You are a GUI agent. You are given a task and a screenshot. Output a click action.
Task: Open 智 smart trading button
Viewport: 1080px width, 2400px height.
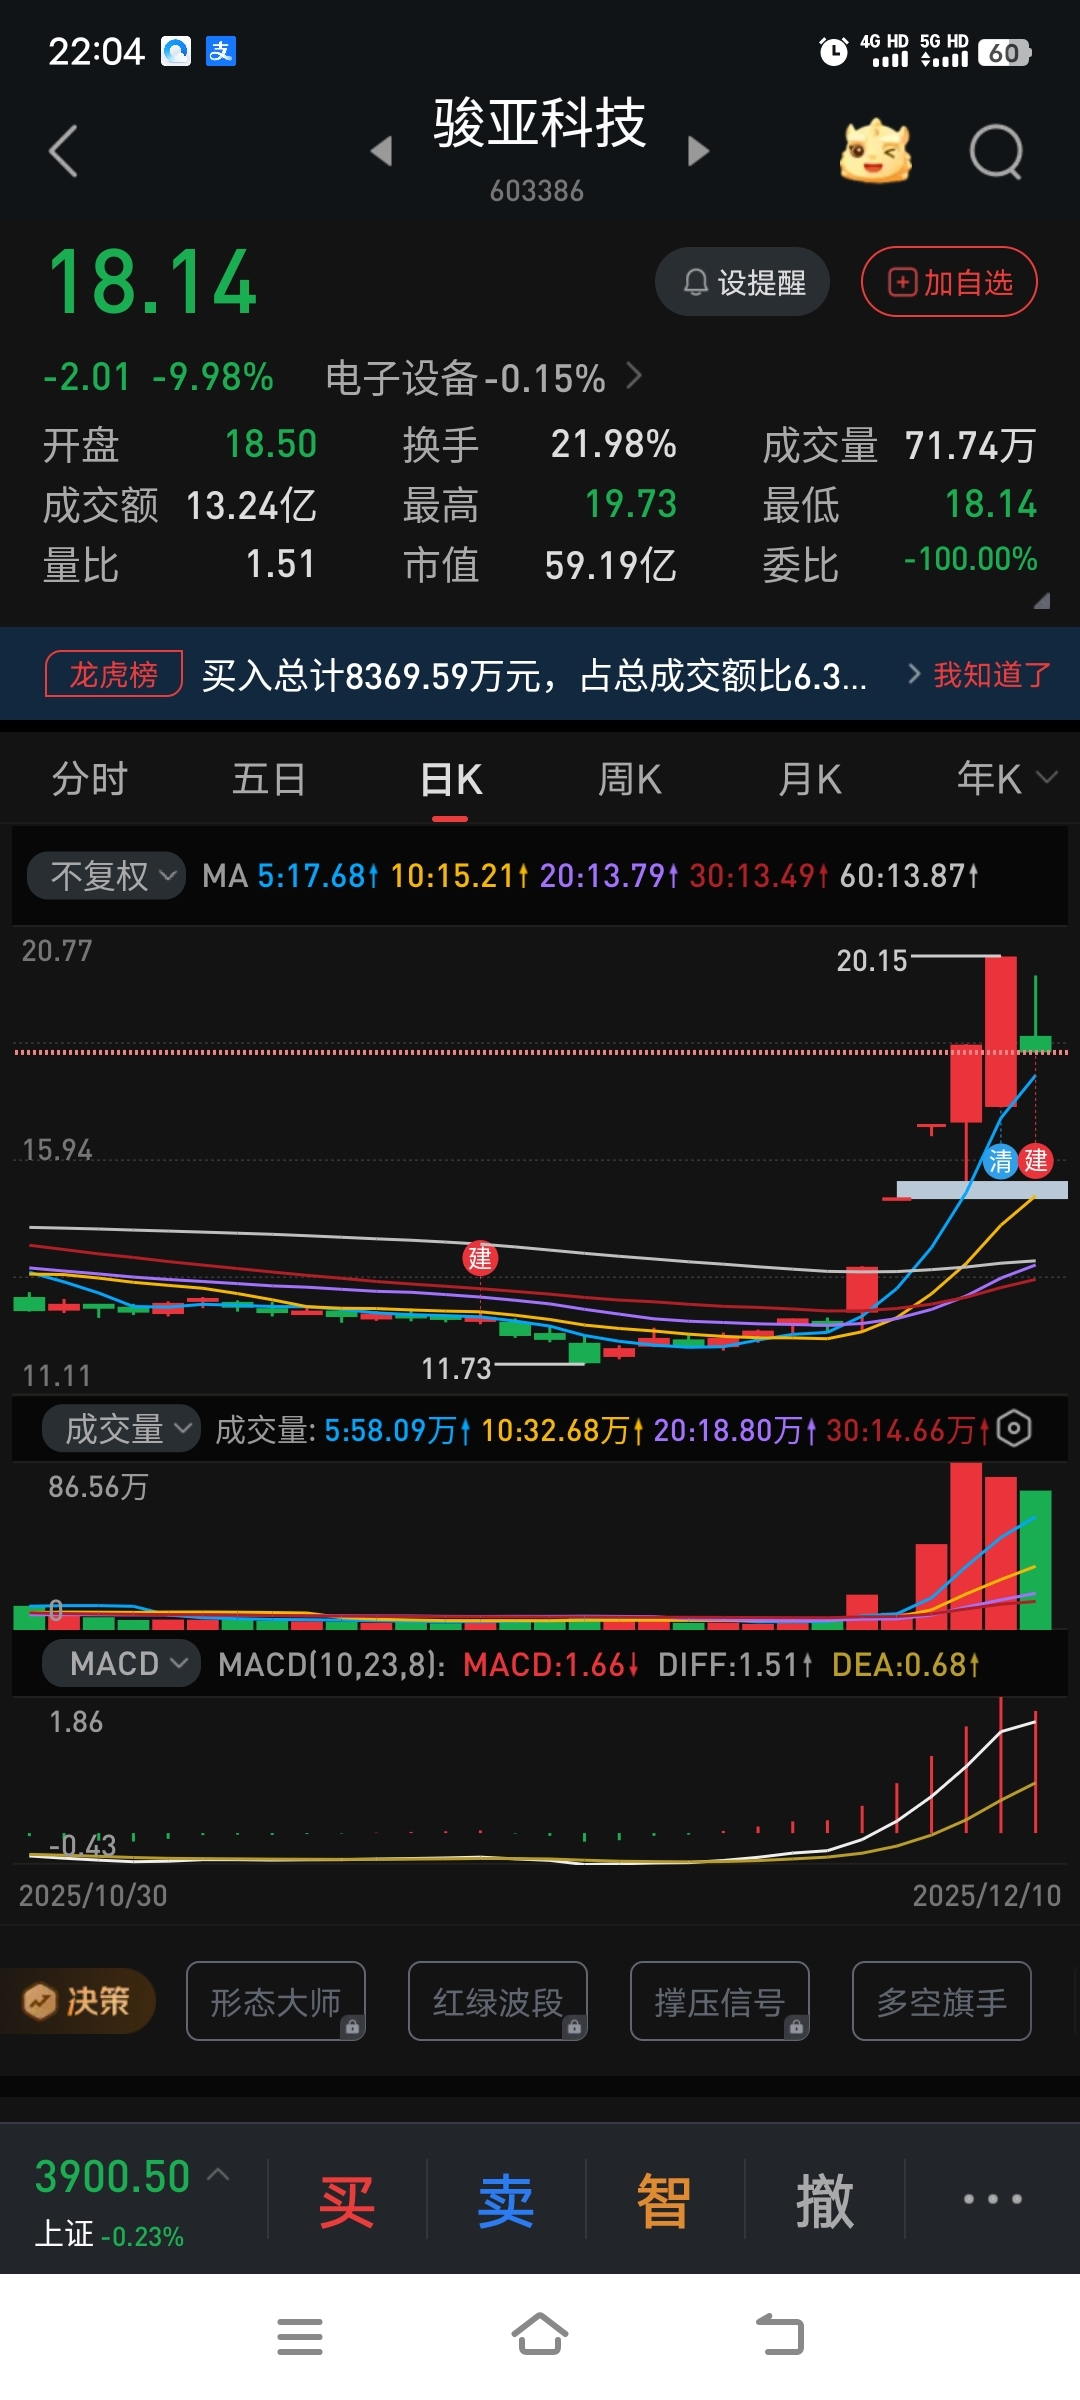[664, 2201]
